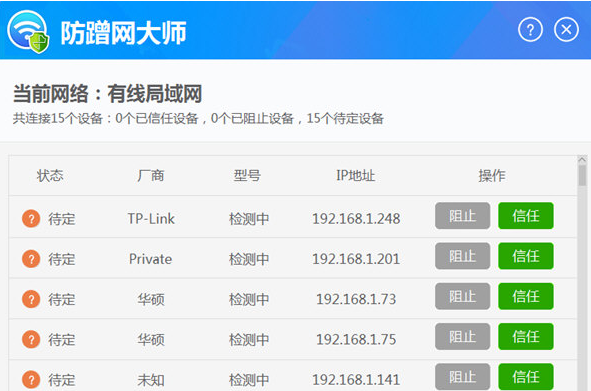Screen dimensions: 591x391
Task: Click the 型号 column header
Action: (247, 176)
